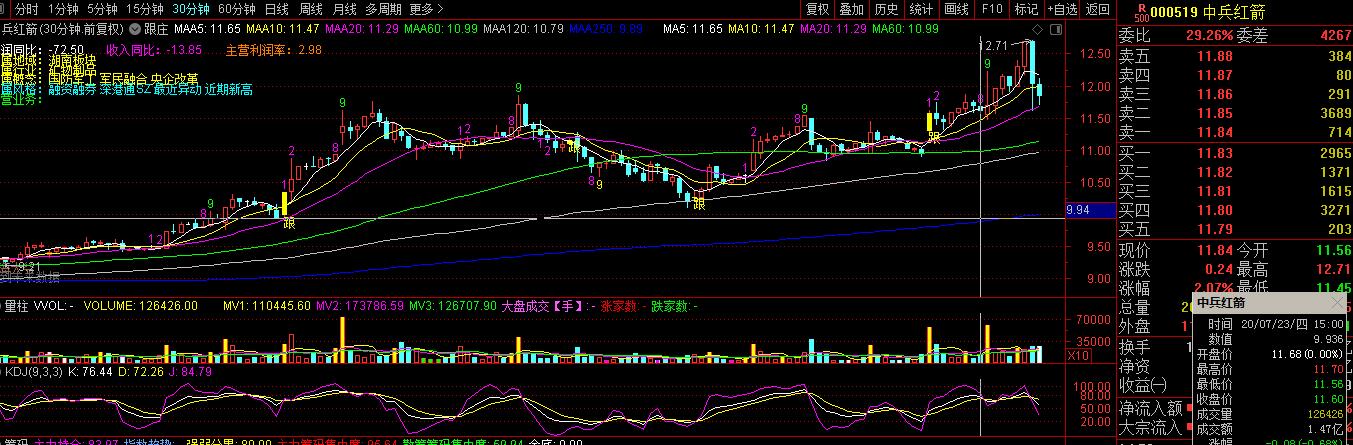Click the R500 badge beside stock code
This screenshot has width=1353, height=445.
tap(1141, 12)
